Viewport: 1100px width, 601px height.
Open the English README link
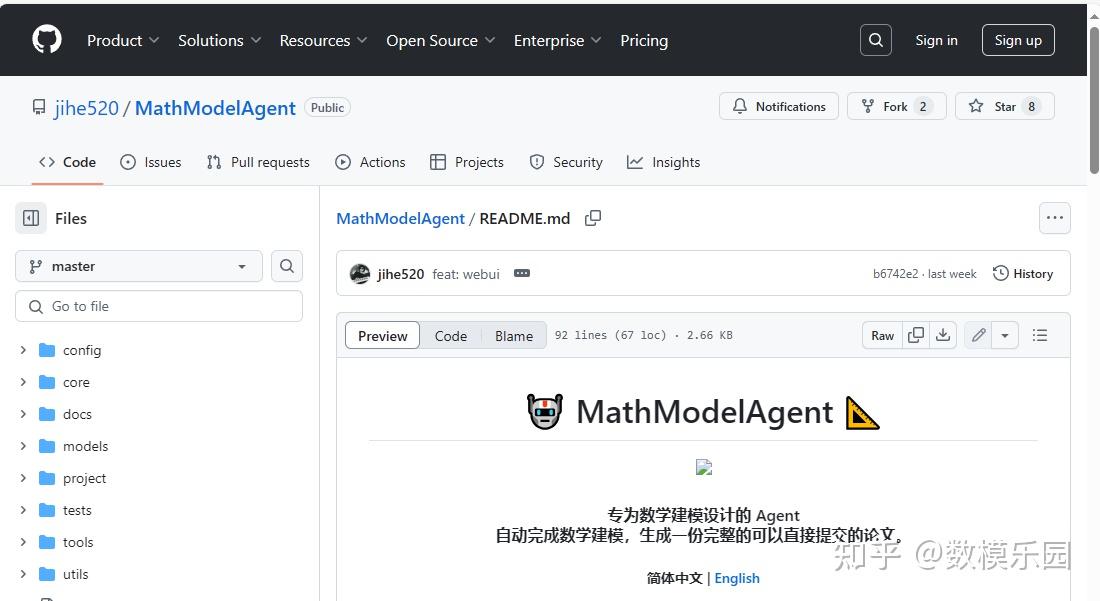(x=737, y=577)
